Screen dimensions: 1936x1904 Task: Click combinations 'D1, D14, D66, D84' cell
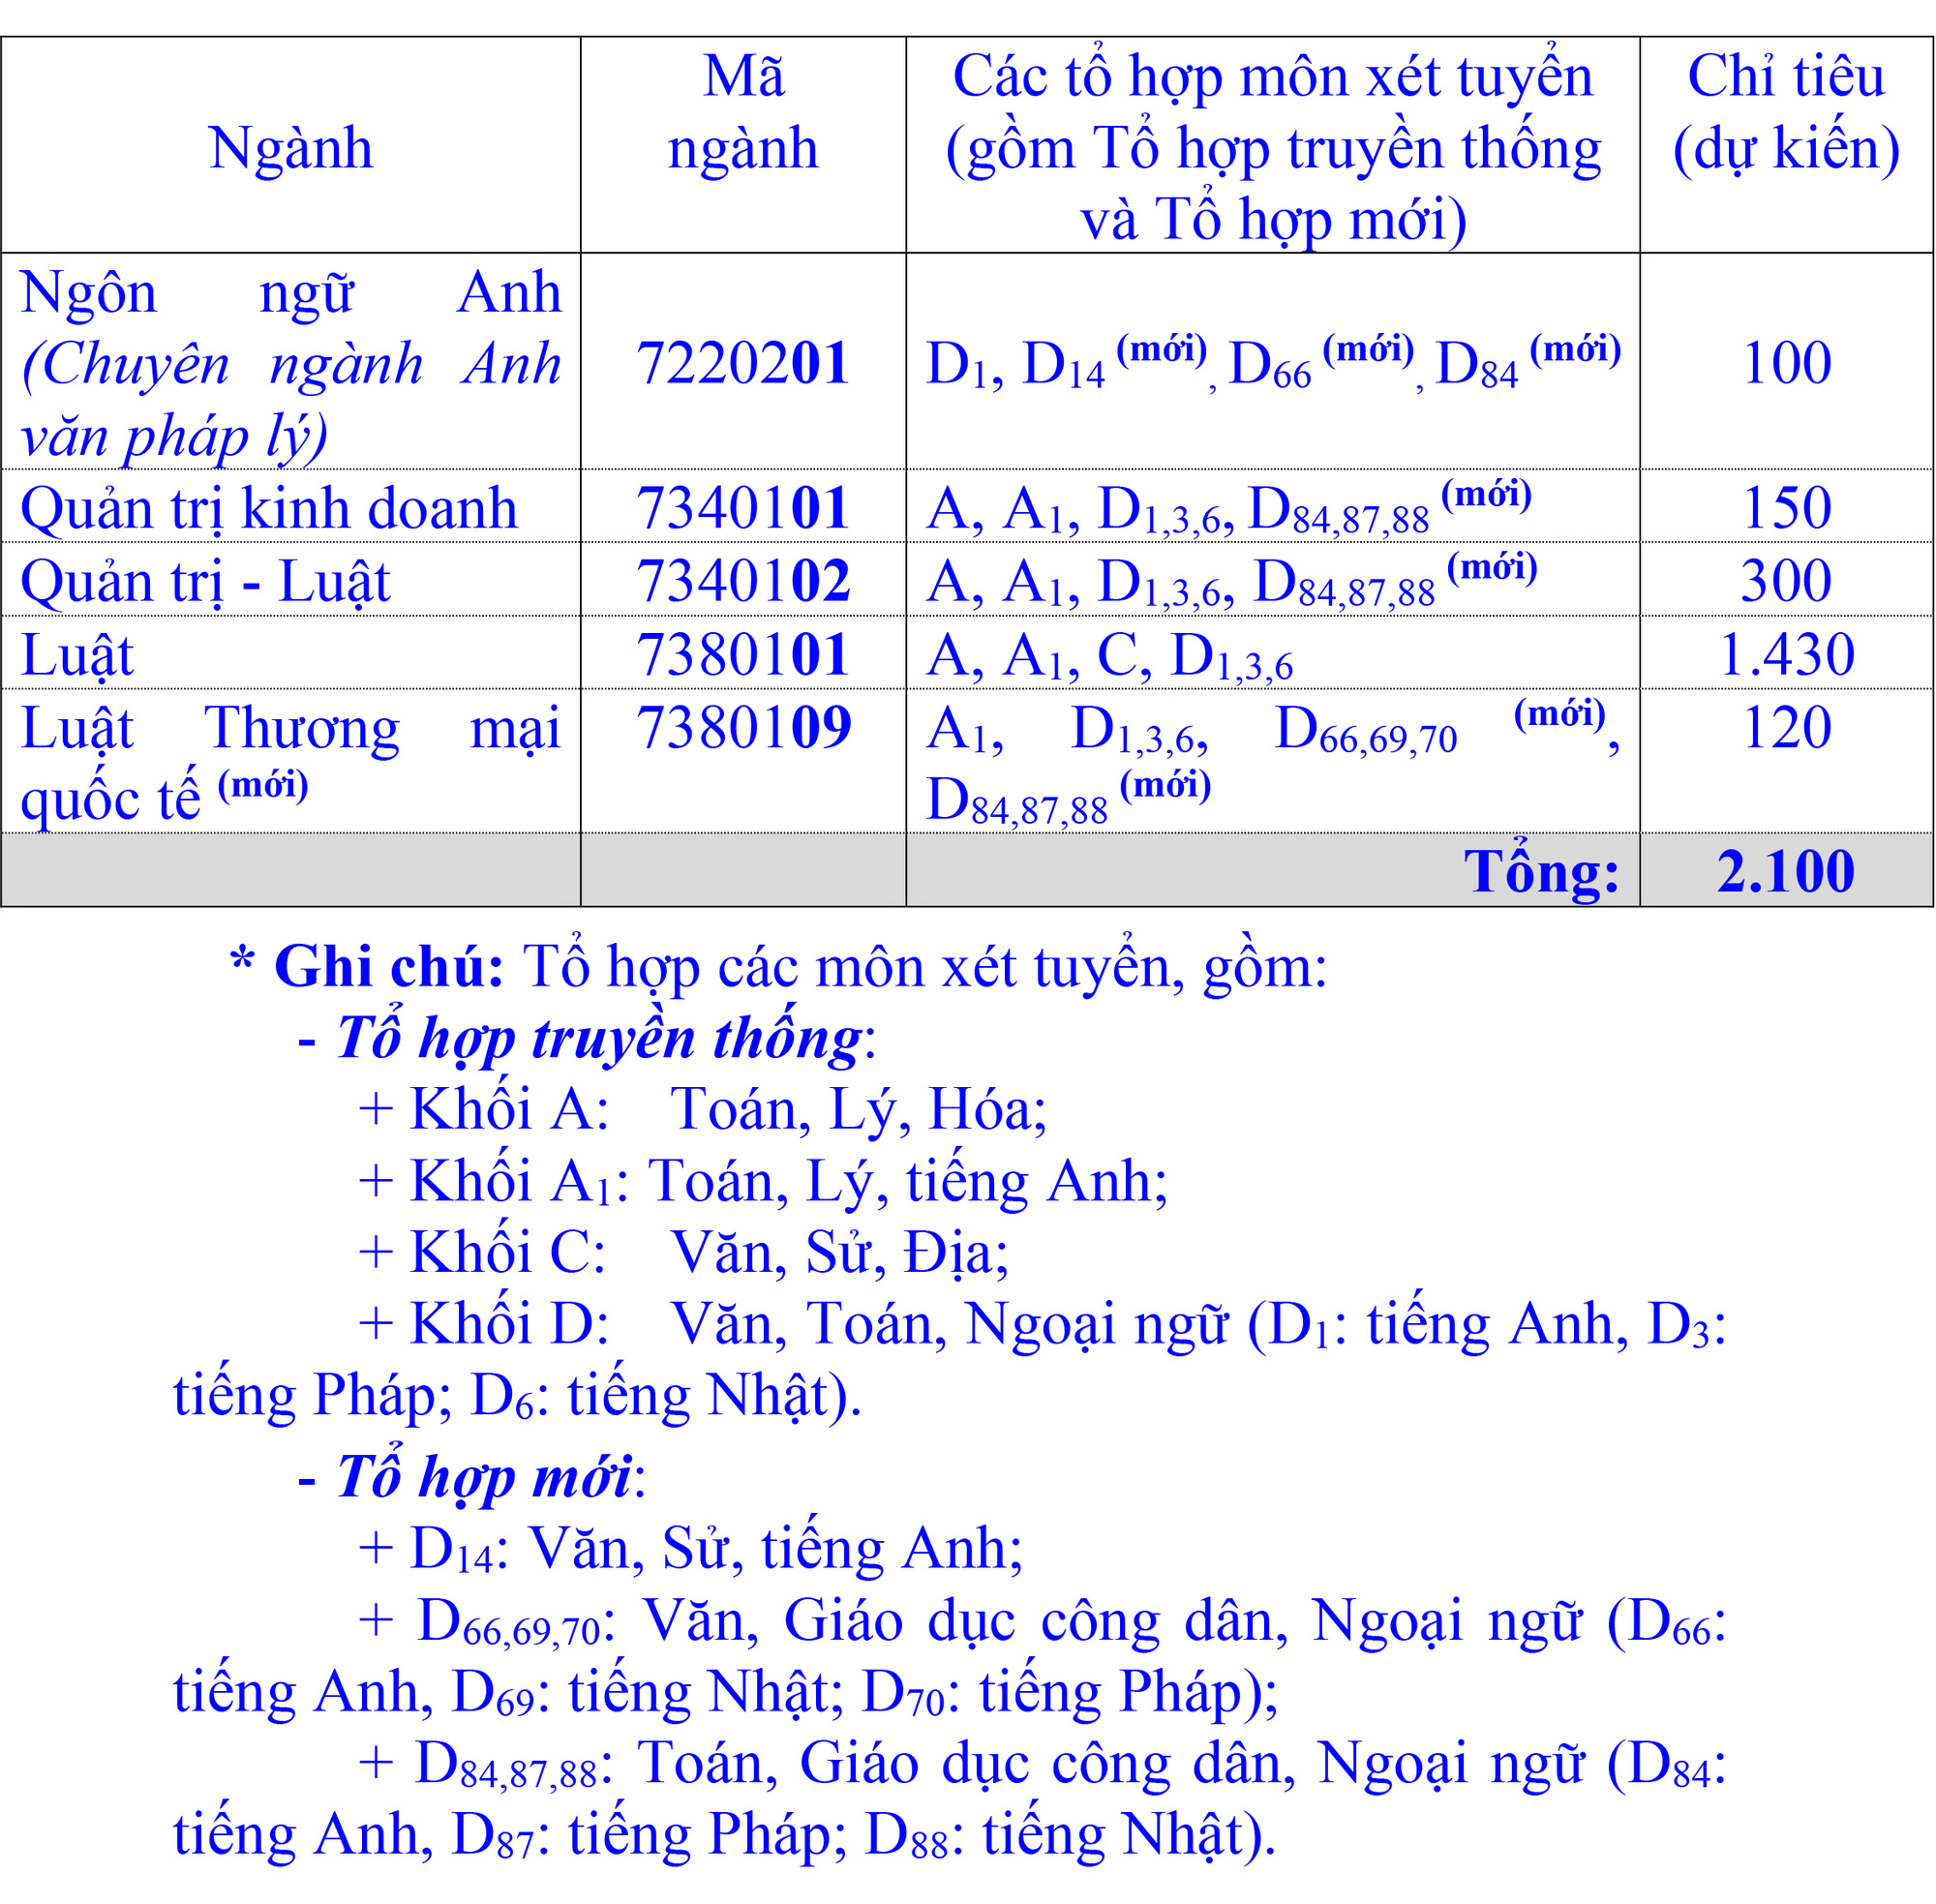point(1273,363)
